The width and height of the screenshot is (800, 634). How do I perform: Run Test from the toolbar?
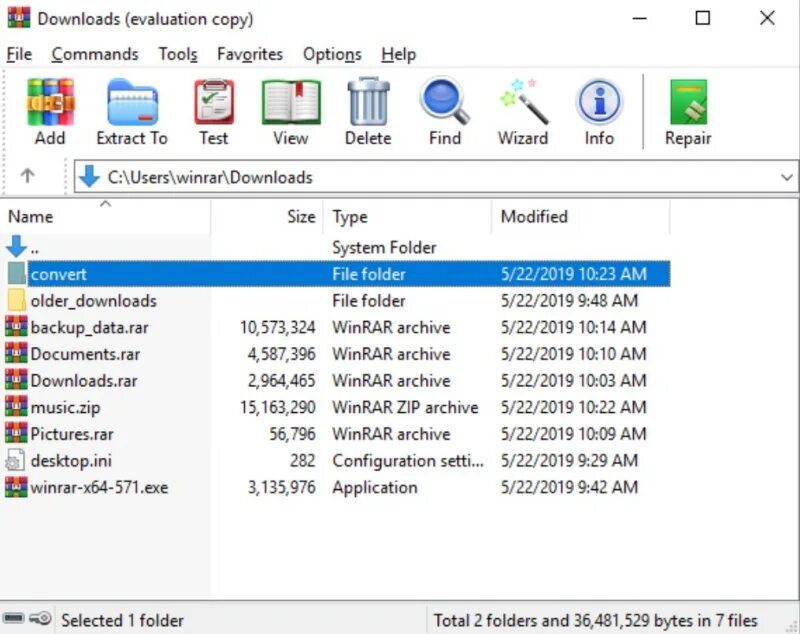click(x=214, y=103)
